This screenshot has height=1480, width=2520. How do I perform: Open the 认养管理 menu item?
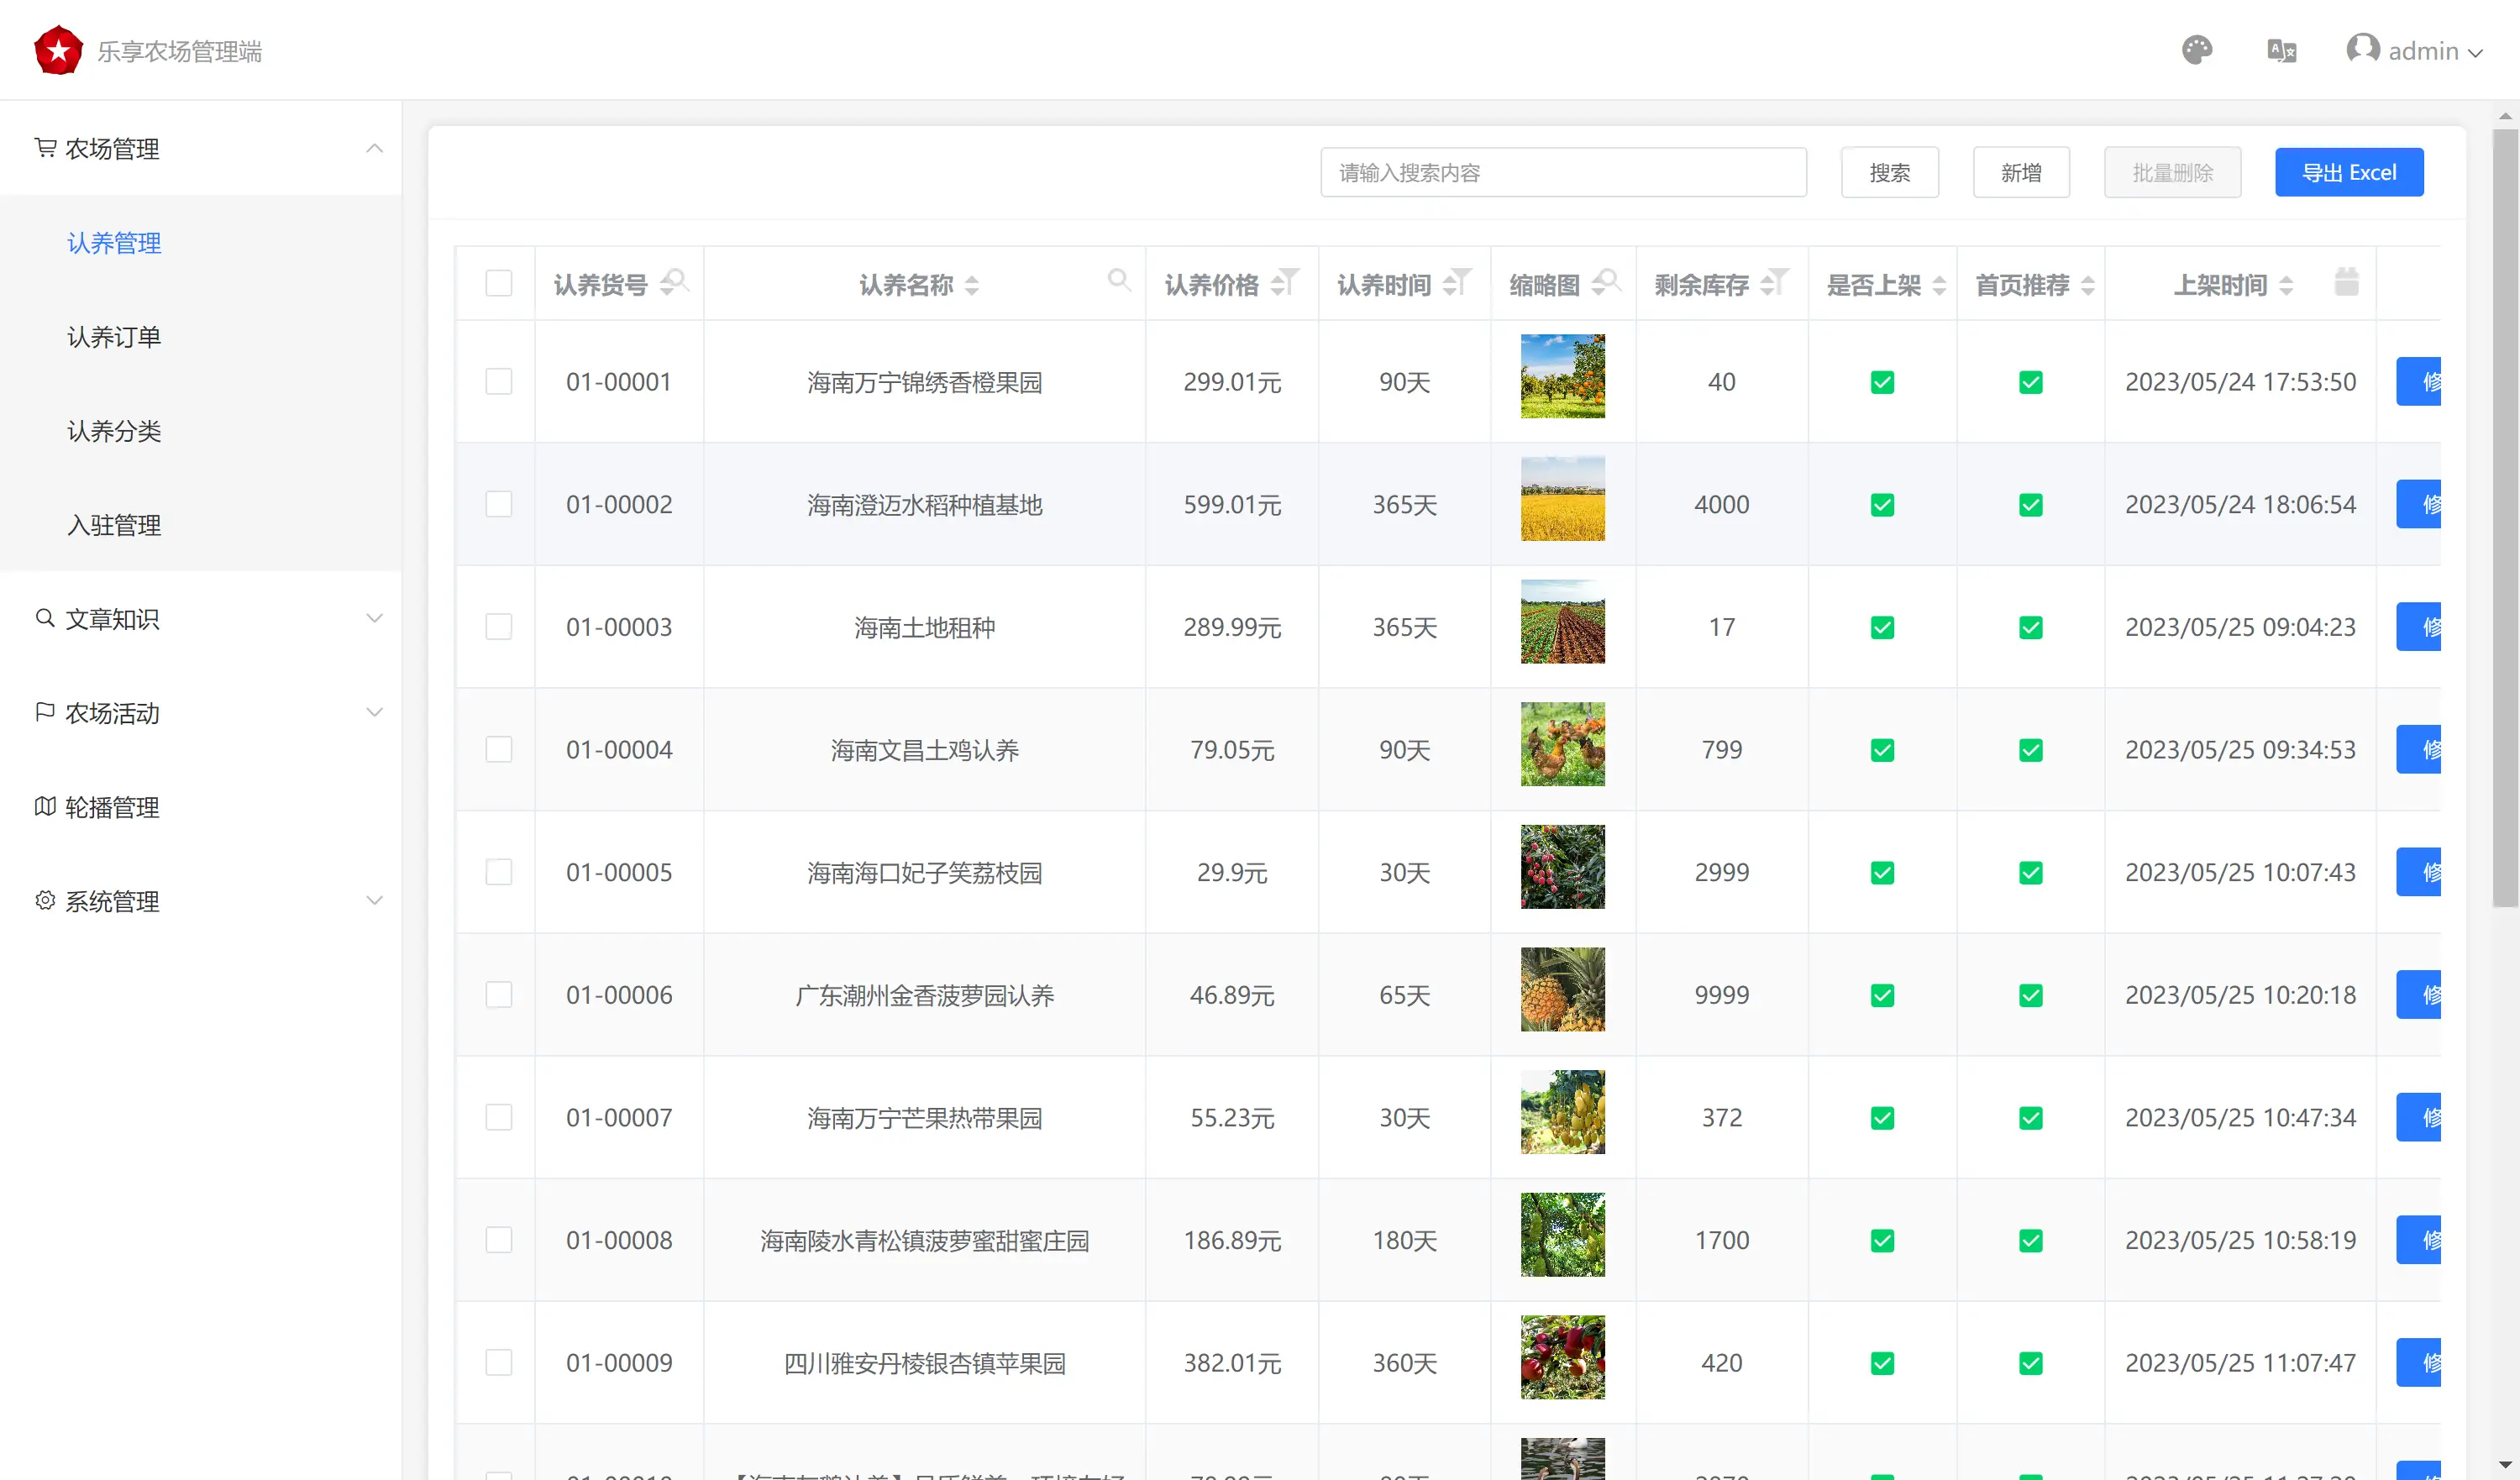(x=114, y=243)
